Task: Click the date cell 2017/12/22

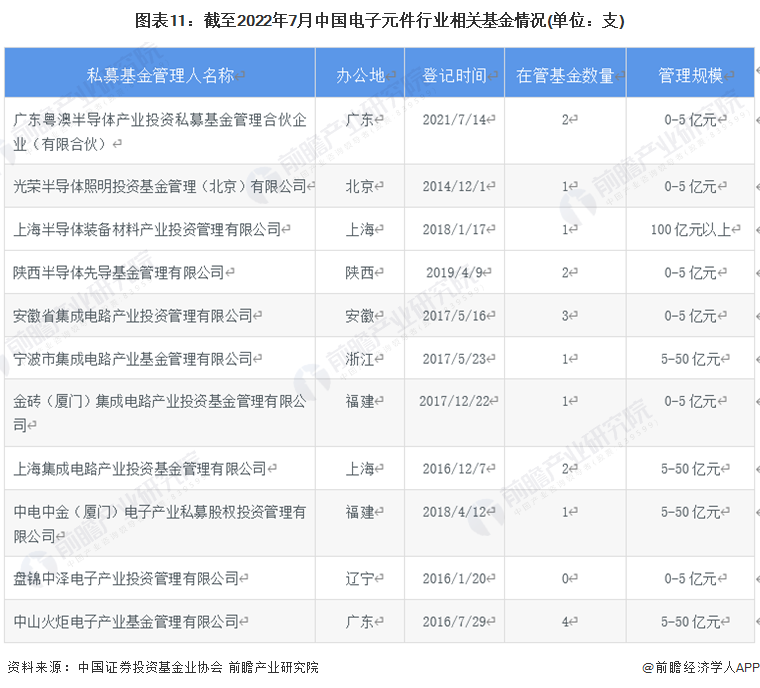Action: pos(454,413)
